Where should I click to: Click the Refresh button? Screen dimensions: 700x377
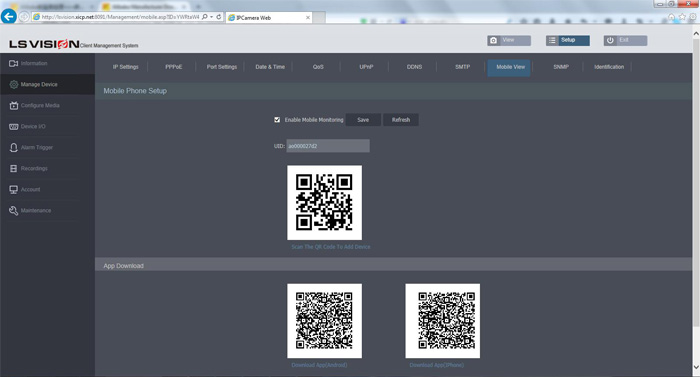pyautogui.click(x=401, y=120)
